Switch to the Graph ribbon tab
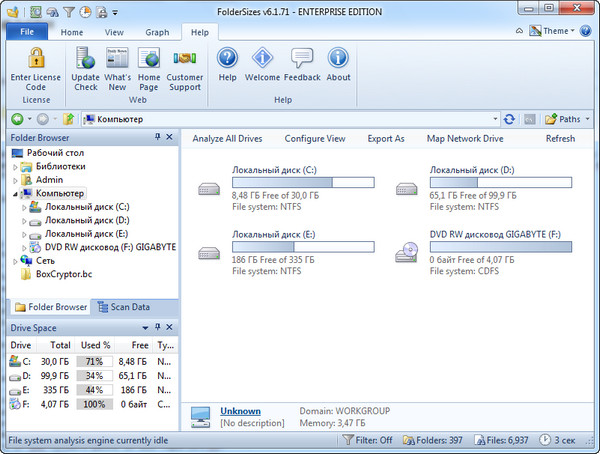The image size is (600, 454). pyautogui.click(x=157, y=32)
